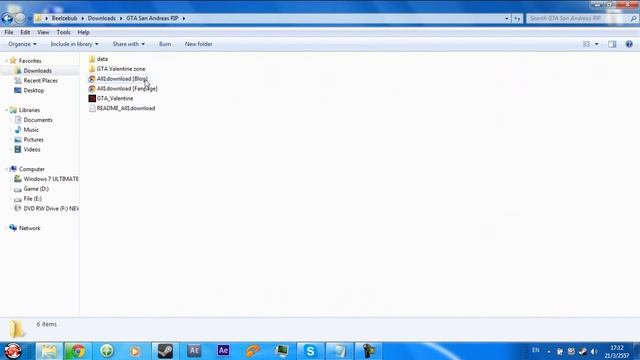Open the green round taskbar app

[107, 351]
